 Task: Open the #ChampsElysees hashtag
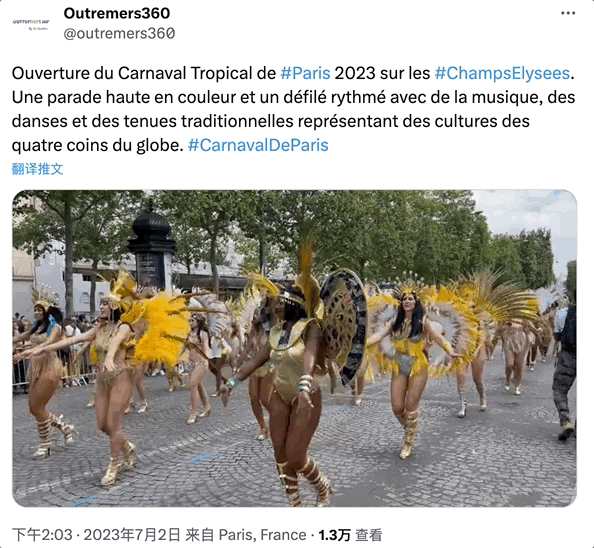coord(502,73)
